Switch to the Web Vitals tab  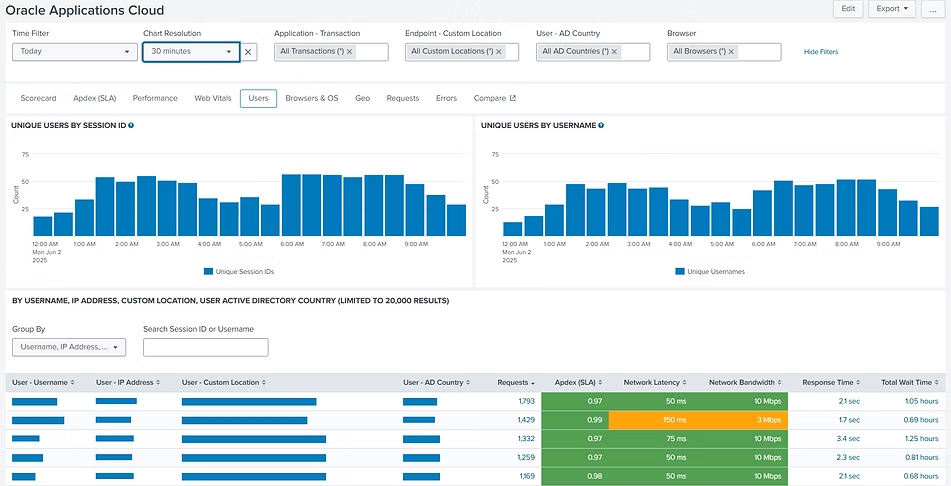(x=210, y=98)
